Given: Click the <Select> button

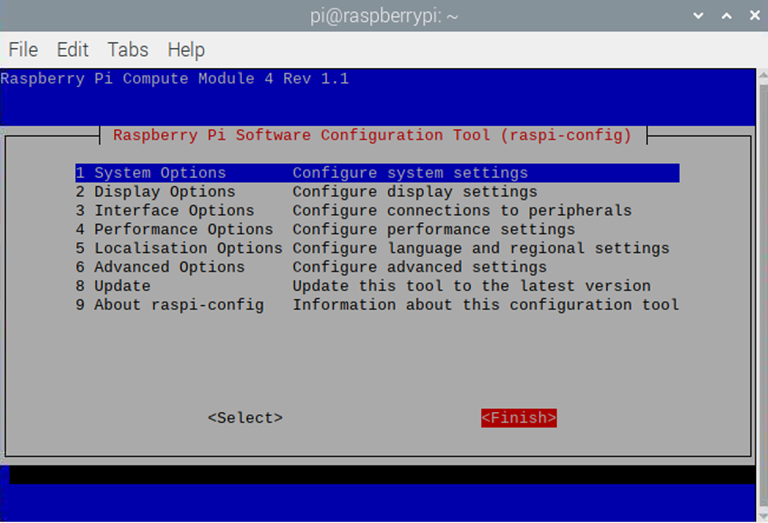Looking at the screenshot, I should point(245,418).
